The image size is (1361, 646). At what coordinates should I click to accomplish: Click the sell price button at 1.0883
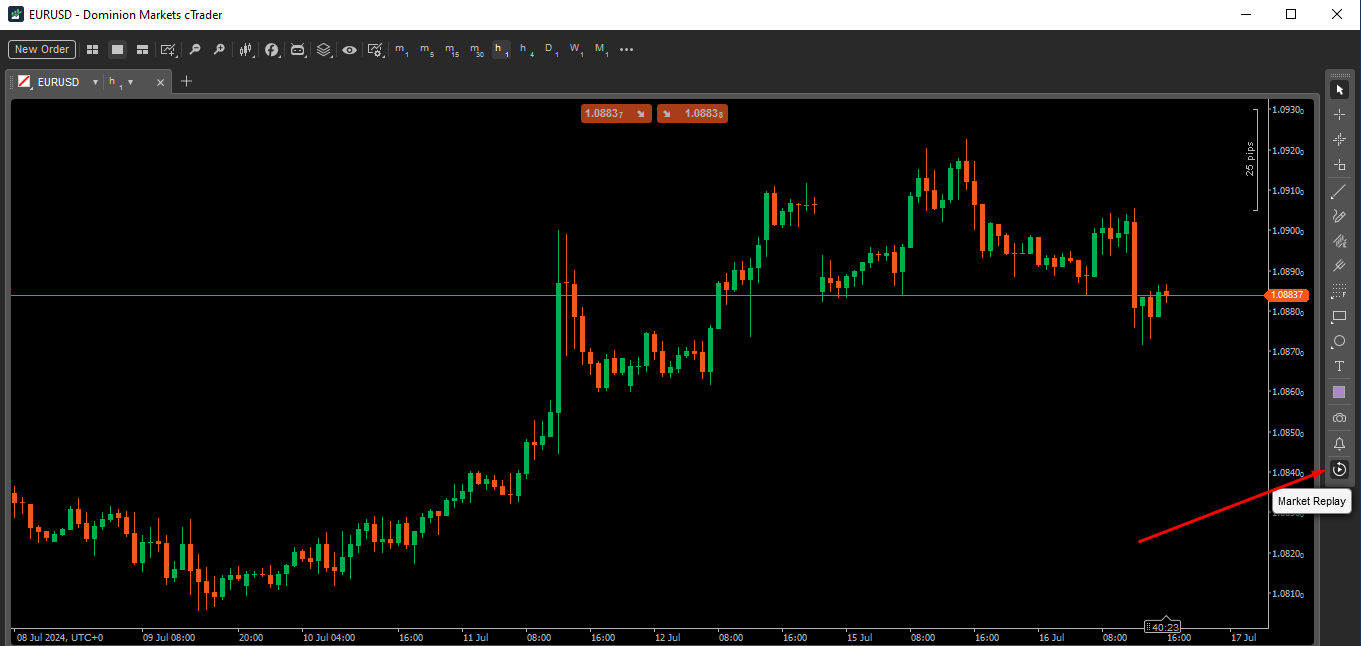[x=615, y=113]
